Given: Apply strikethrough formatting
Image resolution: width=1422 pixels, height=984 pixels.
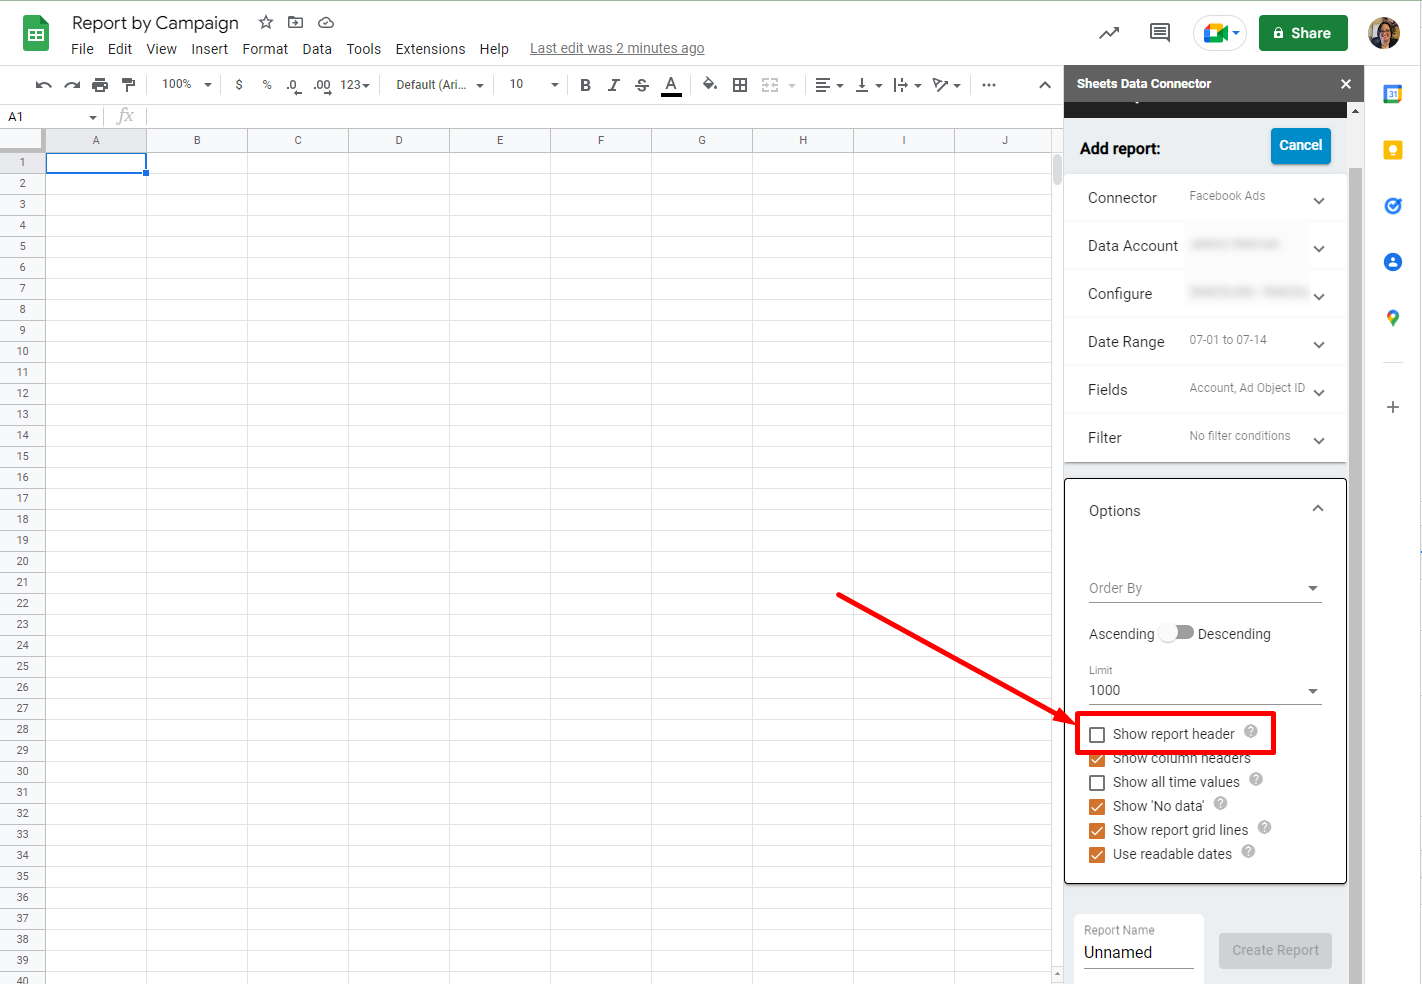Looking at the screenshot, I should pos(642,85).
